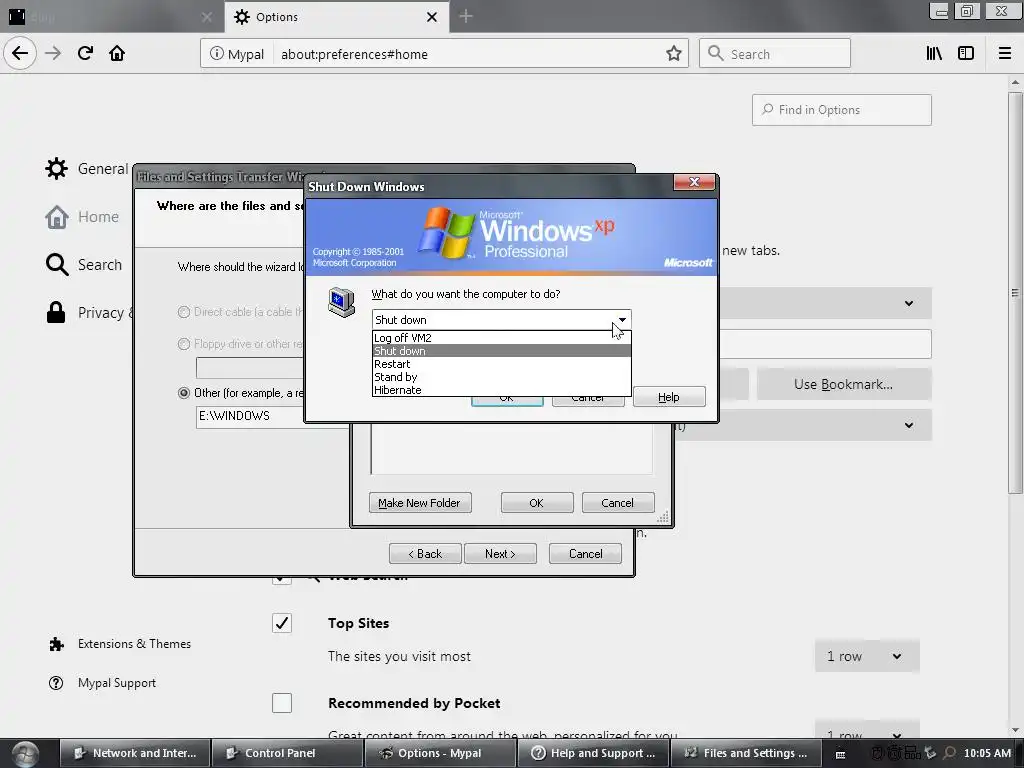Click the keyboard icon in the system tray

(840, 754)
